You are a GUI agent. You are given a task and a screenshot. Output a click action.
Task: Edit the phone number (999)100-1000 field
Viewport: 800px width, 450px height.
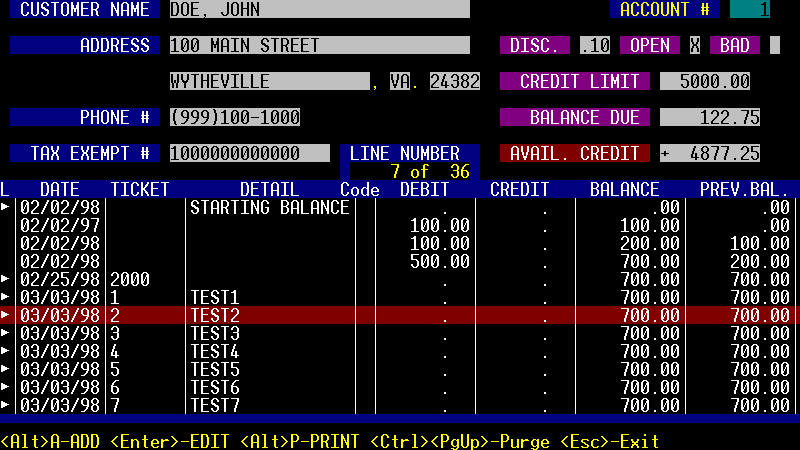[235, 117]
